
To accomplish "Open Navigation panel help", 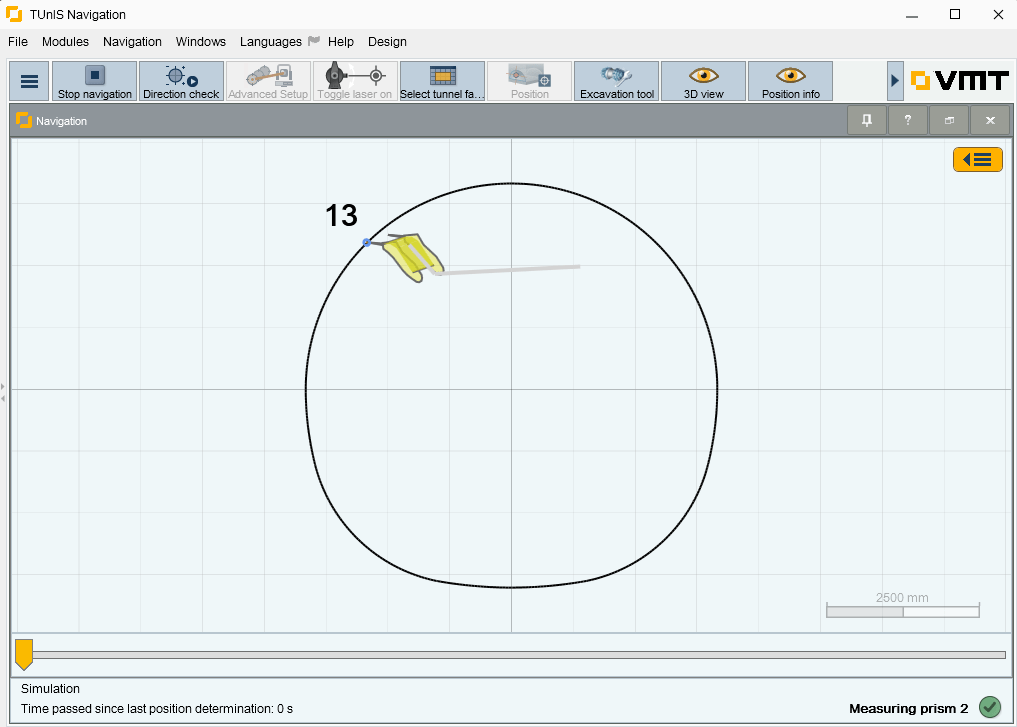I will (907, 120).
